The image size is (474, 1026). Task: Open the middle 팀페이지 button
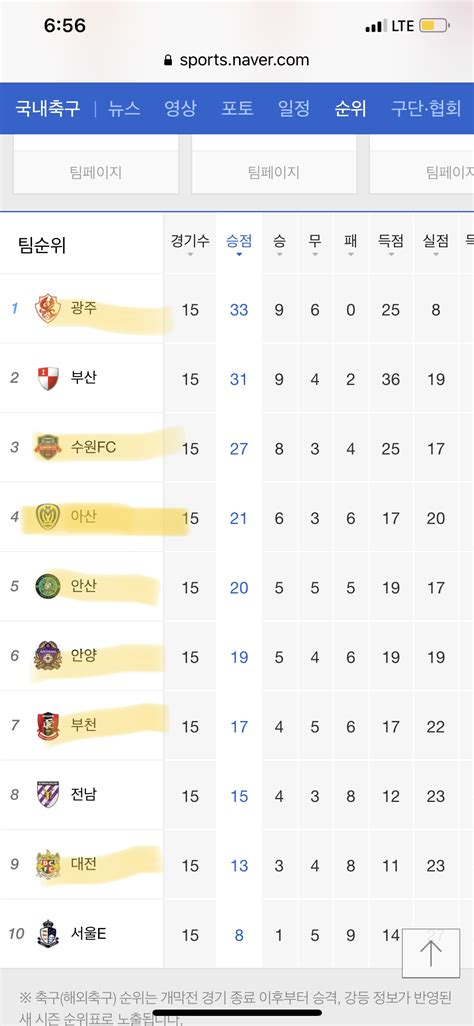pos(274,172)
